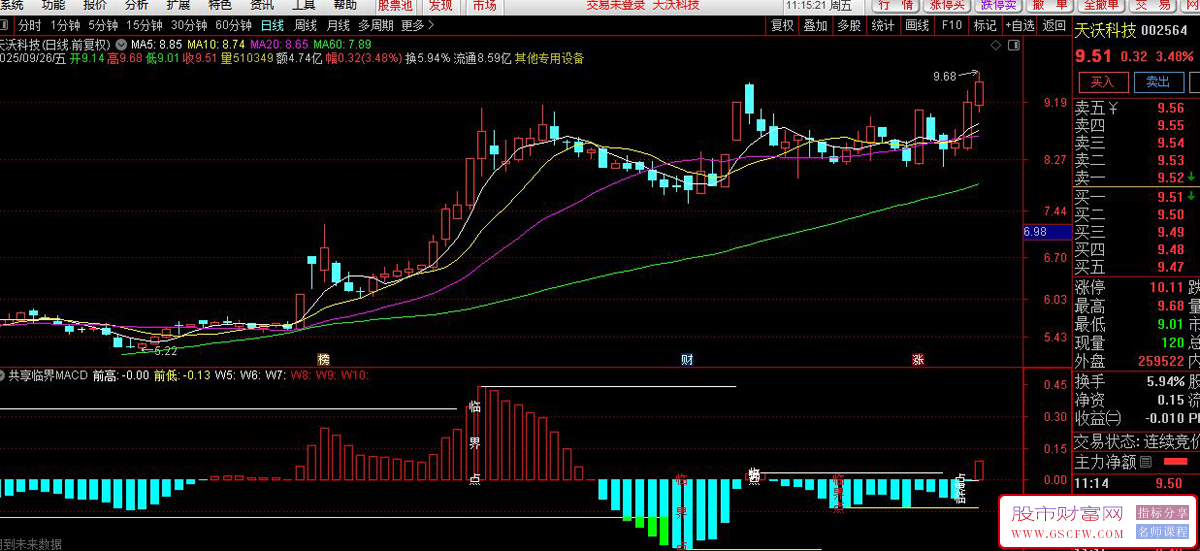Switch to the 分时 view
This screenshot has height=551, width=1200.
(x=30, y=26)
